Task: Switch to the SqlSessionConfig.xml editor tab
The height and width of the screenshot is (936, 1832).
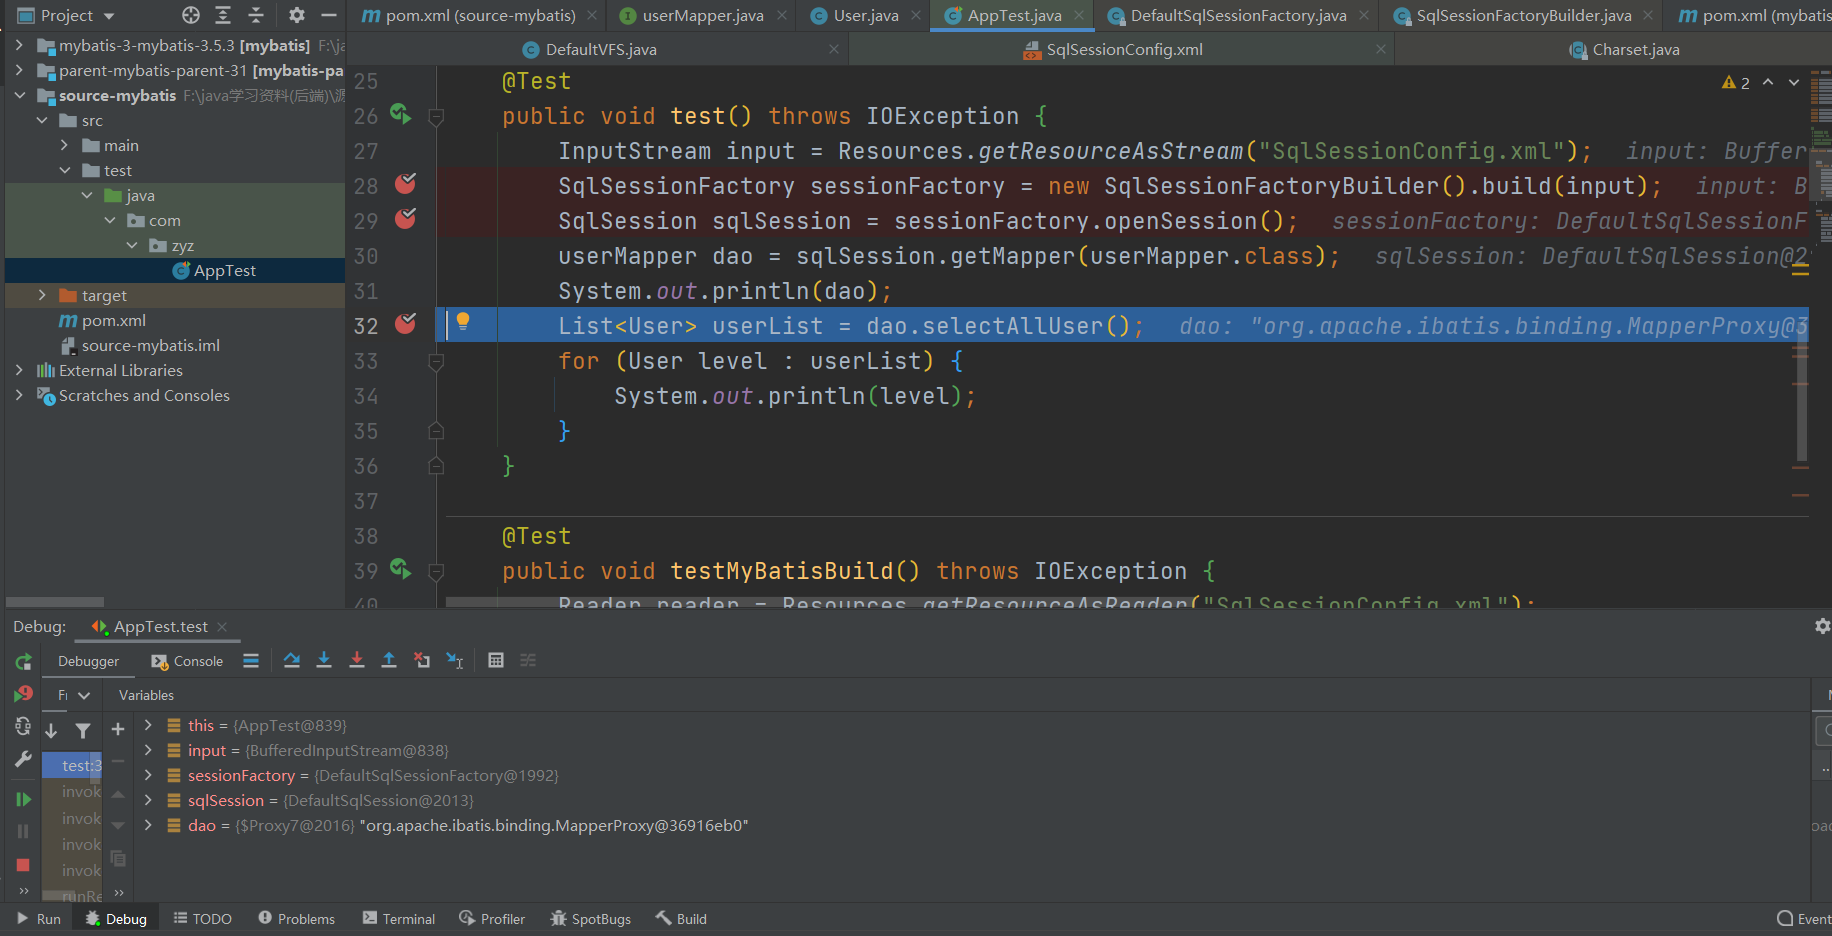Action: 1123,49
